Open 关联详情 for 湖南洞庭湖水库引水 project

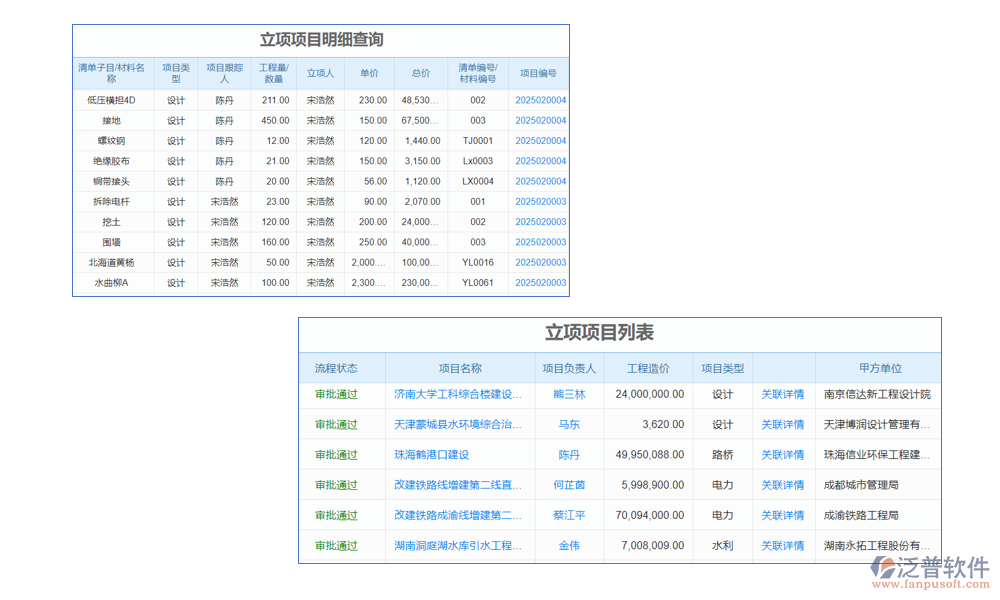782,546
